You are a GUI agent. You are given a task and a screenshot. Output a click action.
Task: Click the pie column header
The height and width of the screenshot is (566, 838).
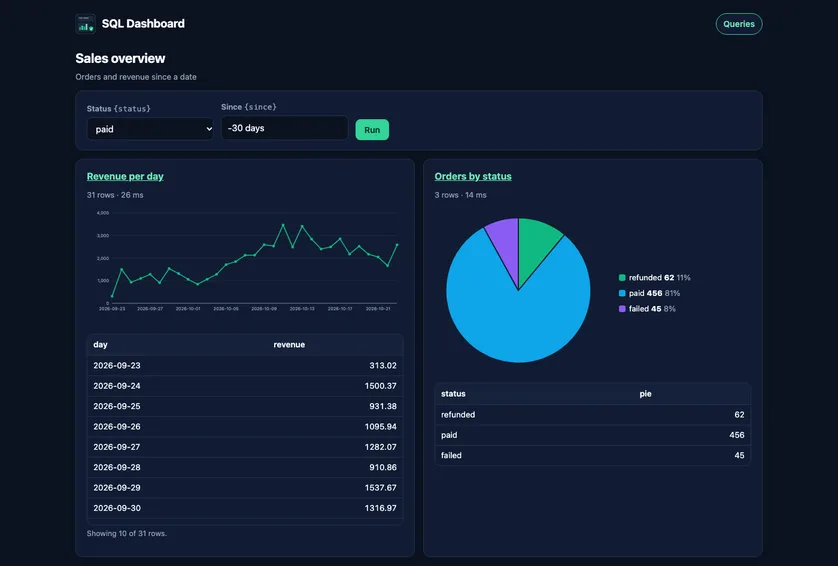(x=645, y=394)
